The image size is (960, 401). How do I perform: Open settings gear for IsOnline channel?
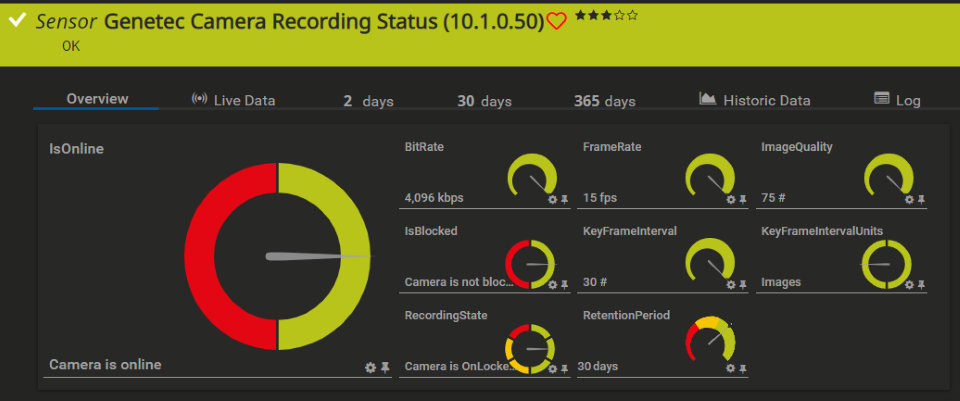point(370,367)
